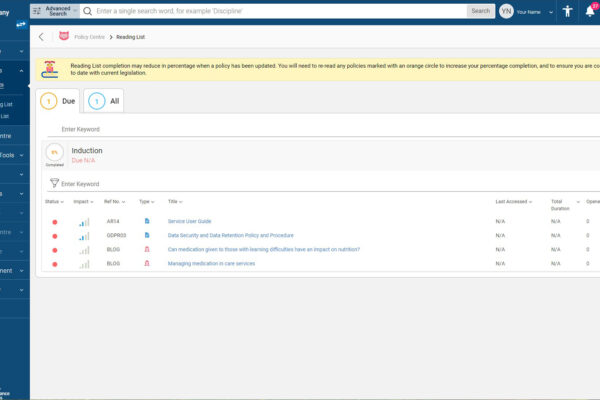The height and width of the screenshot is (400, 600).
Task: Click blog type icon for Managing medication row
Action: pos(147,263)
